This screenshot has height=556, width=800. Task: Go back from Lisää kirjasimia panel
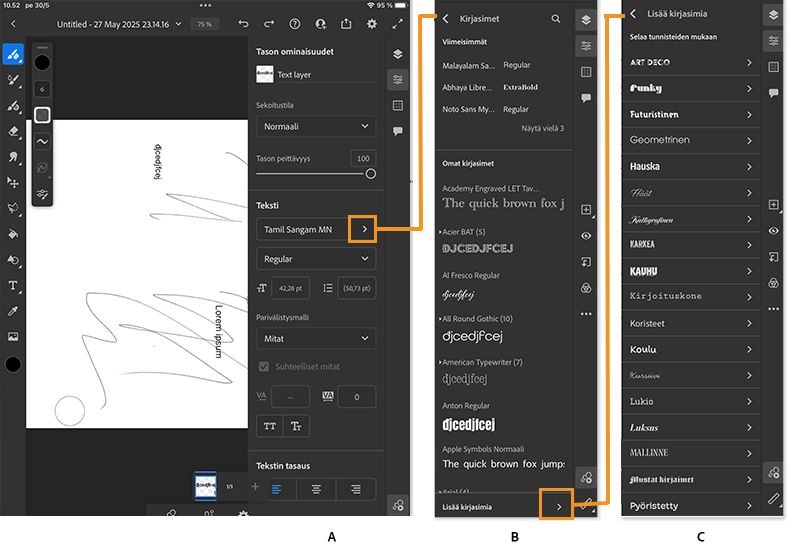coord(633,14)
